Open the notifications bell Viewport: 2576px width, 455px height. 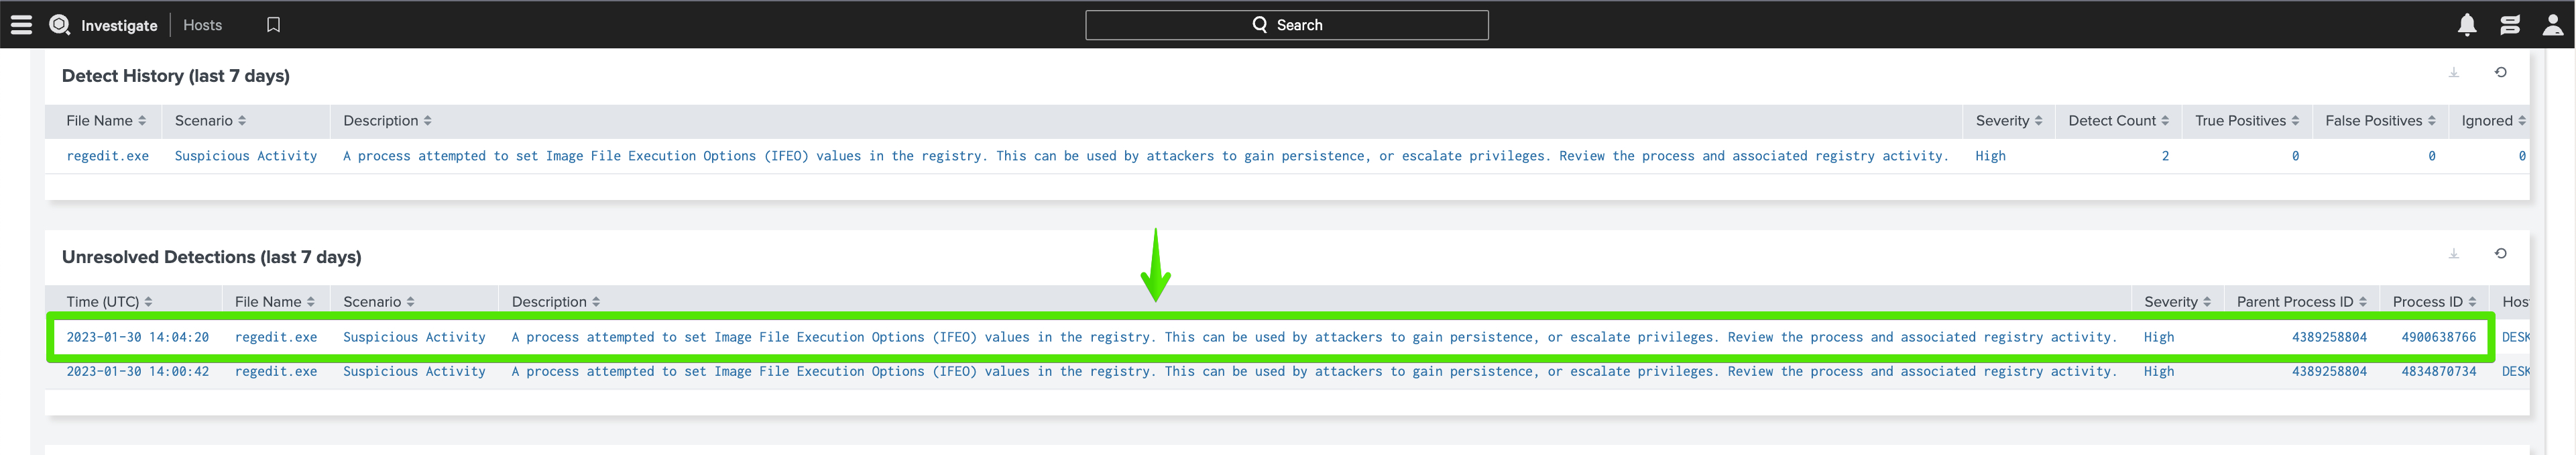click(x=2467, y=25)
